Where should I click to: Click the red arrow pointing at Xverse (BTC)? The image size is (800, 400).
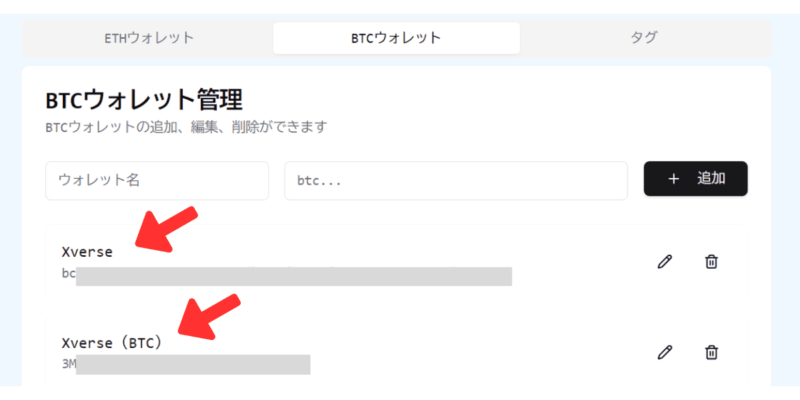(x=209, y=316)
